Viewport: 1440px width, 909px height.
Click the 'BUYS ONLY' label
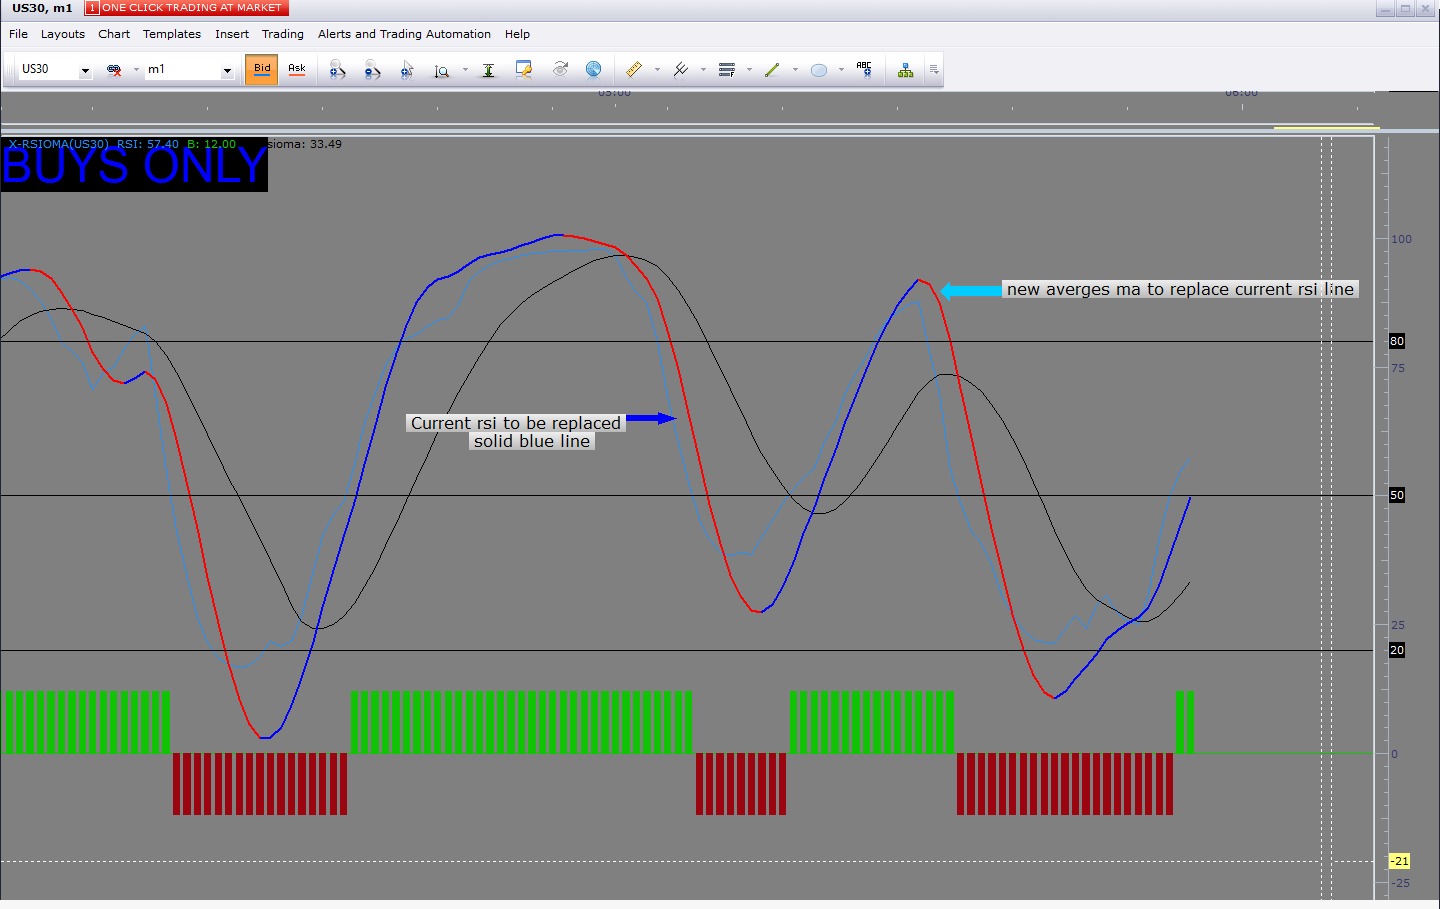pyautogui.click(x=134, y=166)
